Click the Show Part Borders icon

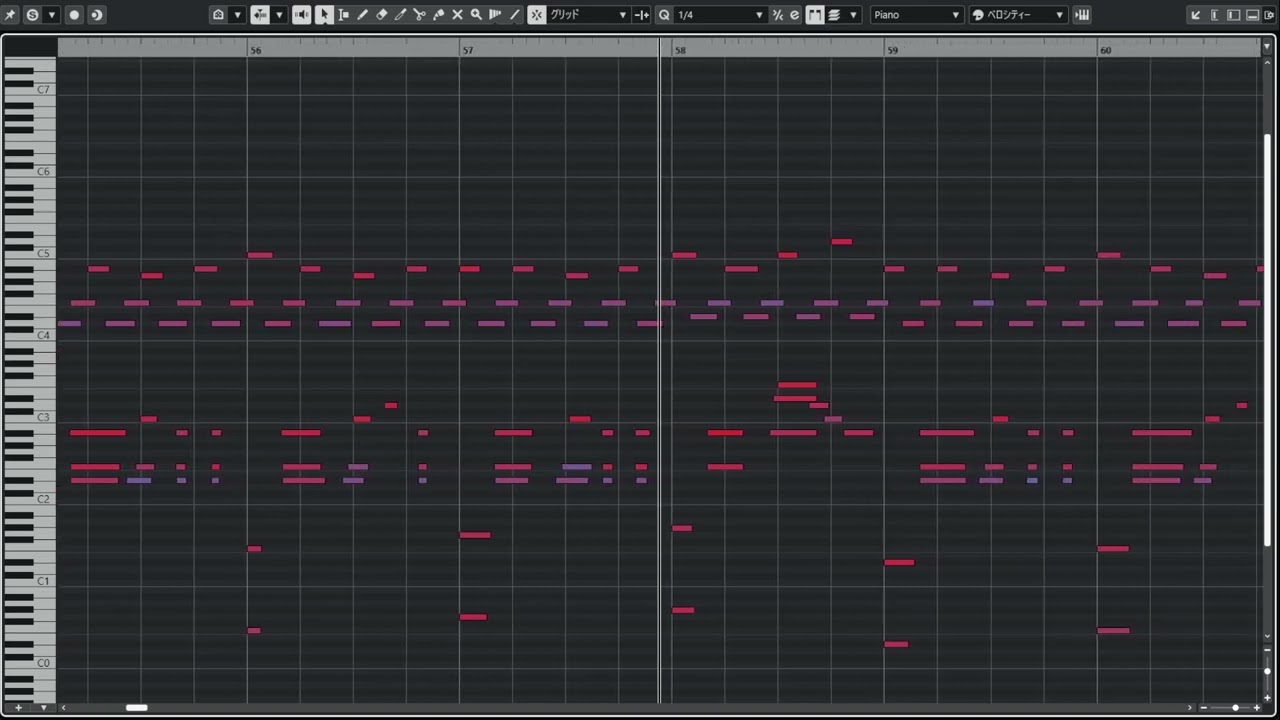tap(218, 15)
